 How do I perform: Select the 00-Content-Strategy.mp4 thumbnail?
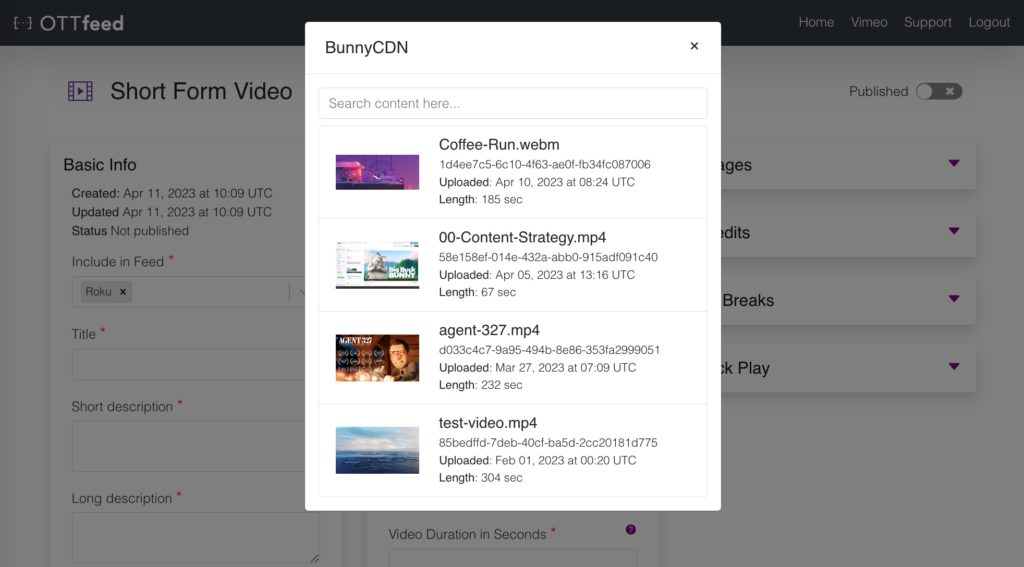(x=377, y=265)
